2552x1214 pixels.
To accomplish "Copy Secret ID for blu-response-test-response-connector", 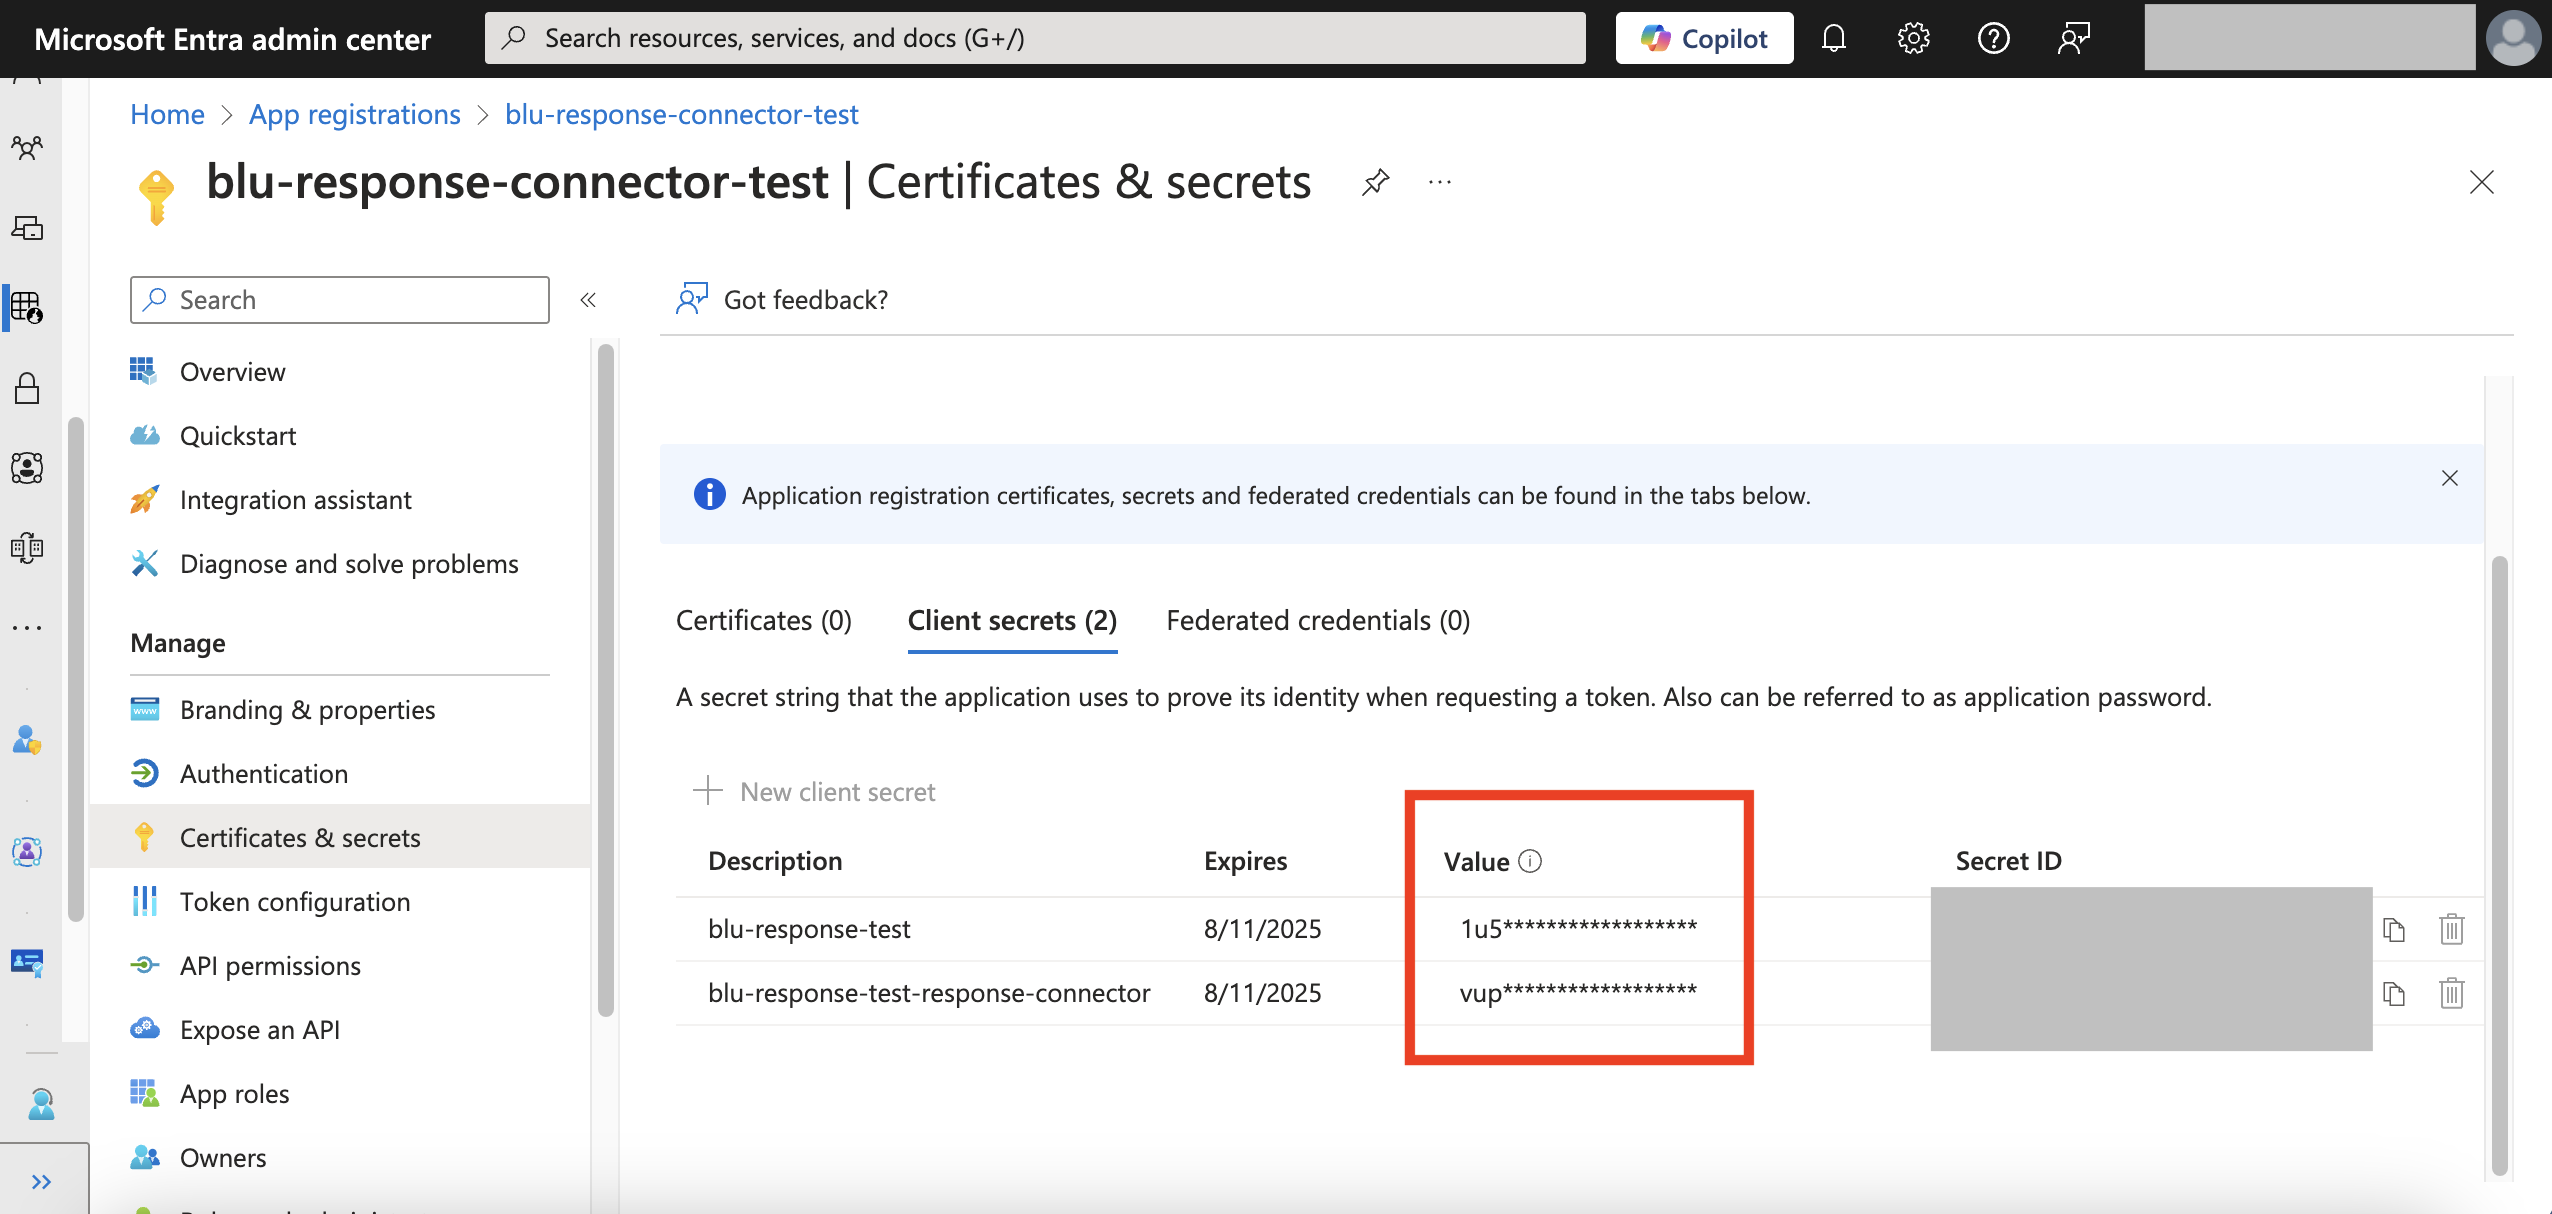I will click(2393, 994).
